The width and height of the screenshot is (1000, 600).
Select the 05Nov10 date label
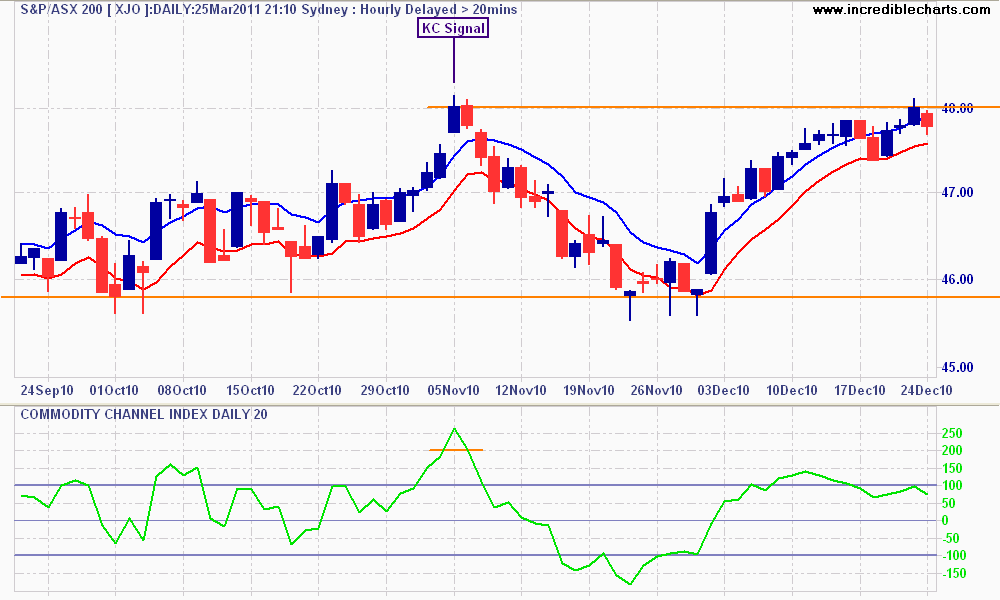pyautogui.click(x=454, y=390)
